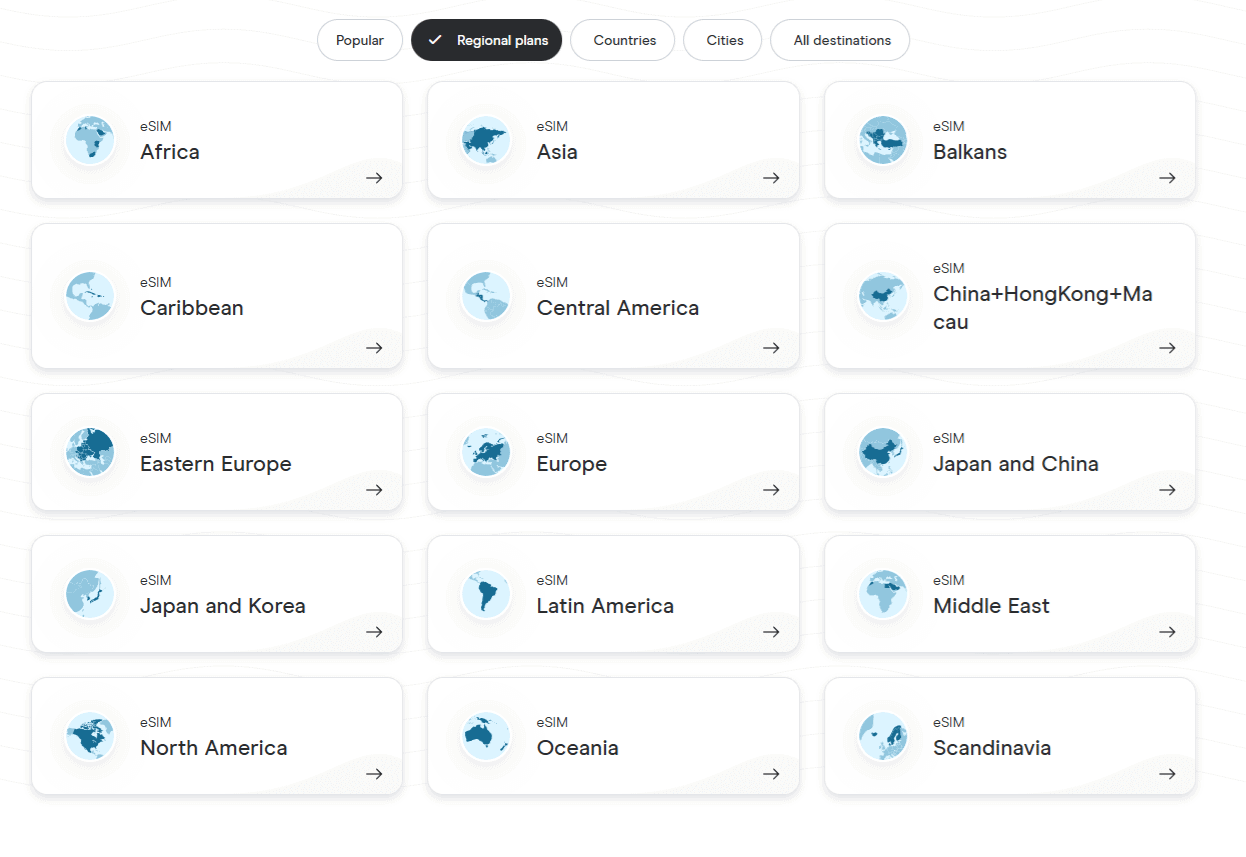This screenshot has height=857, width=1246.
Task: Click the Africa globe icon
Action: (x=90, y=140)
